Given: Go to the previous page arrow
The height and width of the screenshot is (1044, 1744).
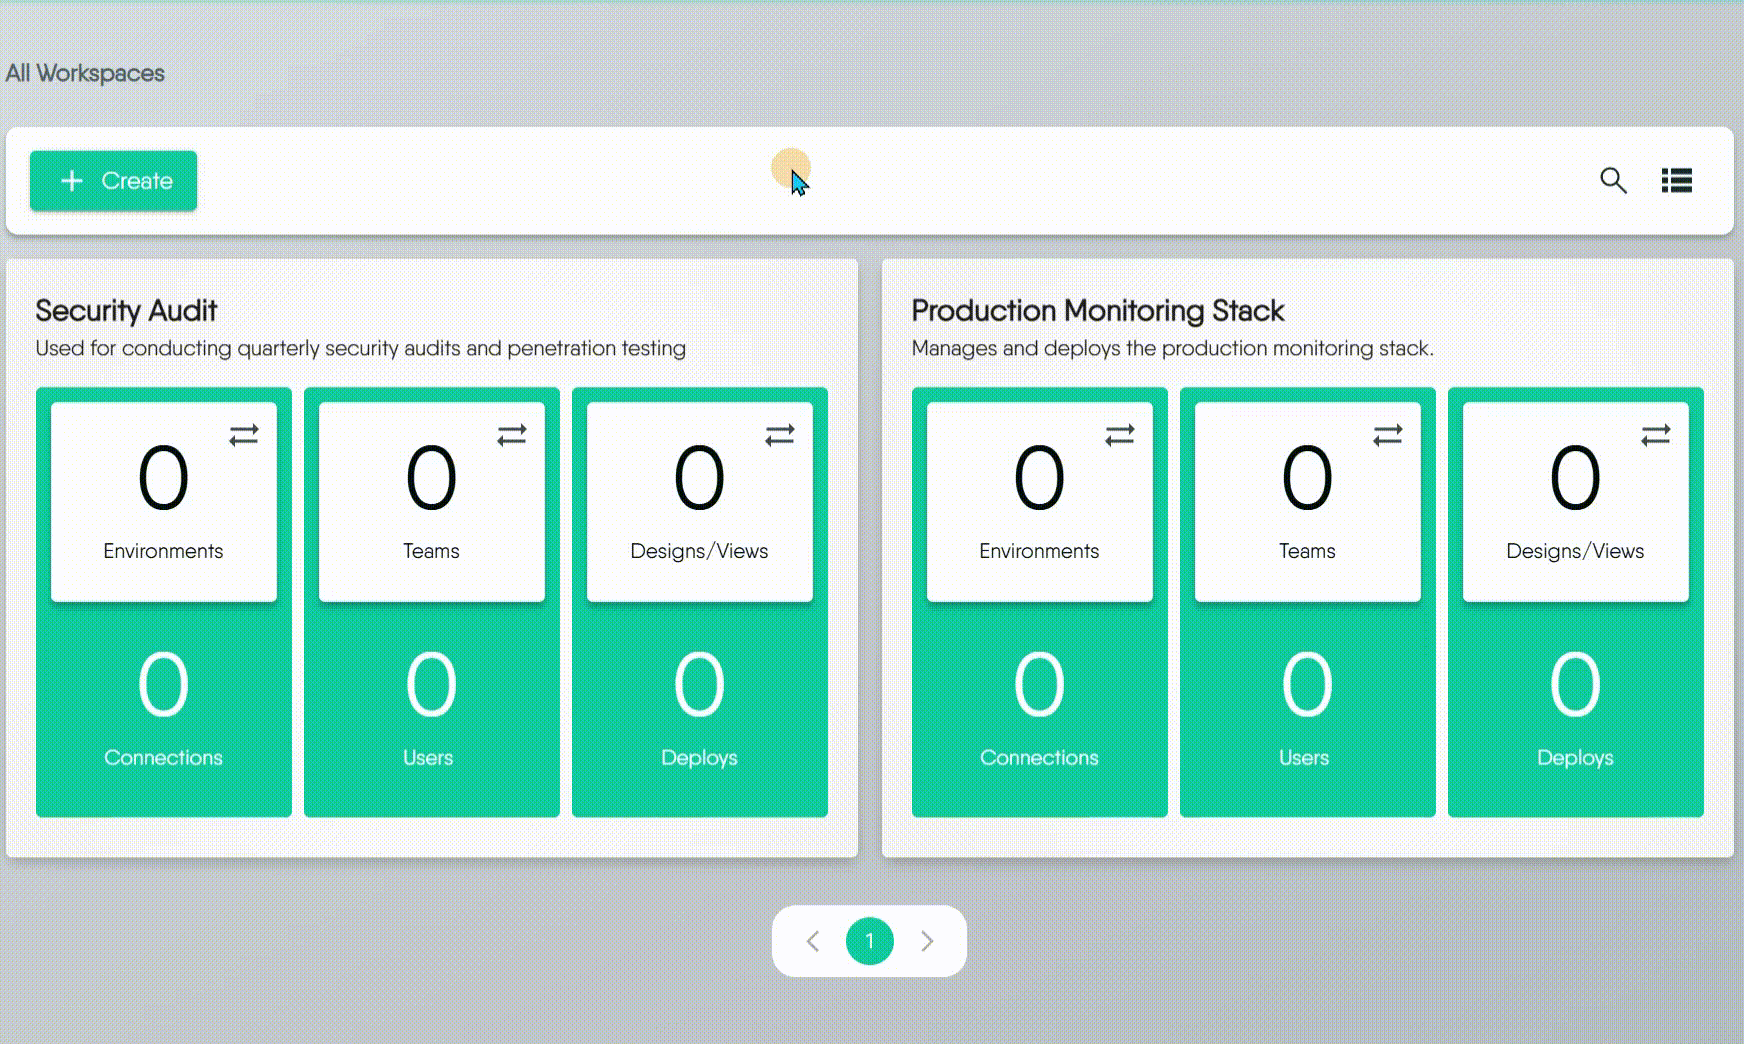Looking at the screenshot, I should (813, 941).
